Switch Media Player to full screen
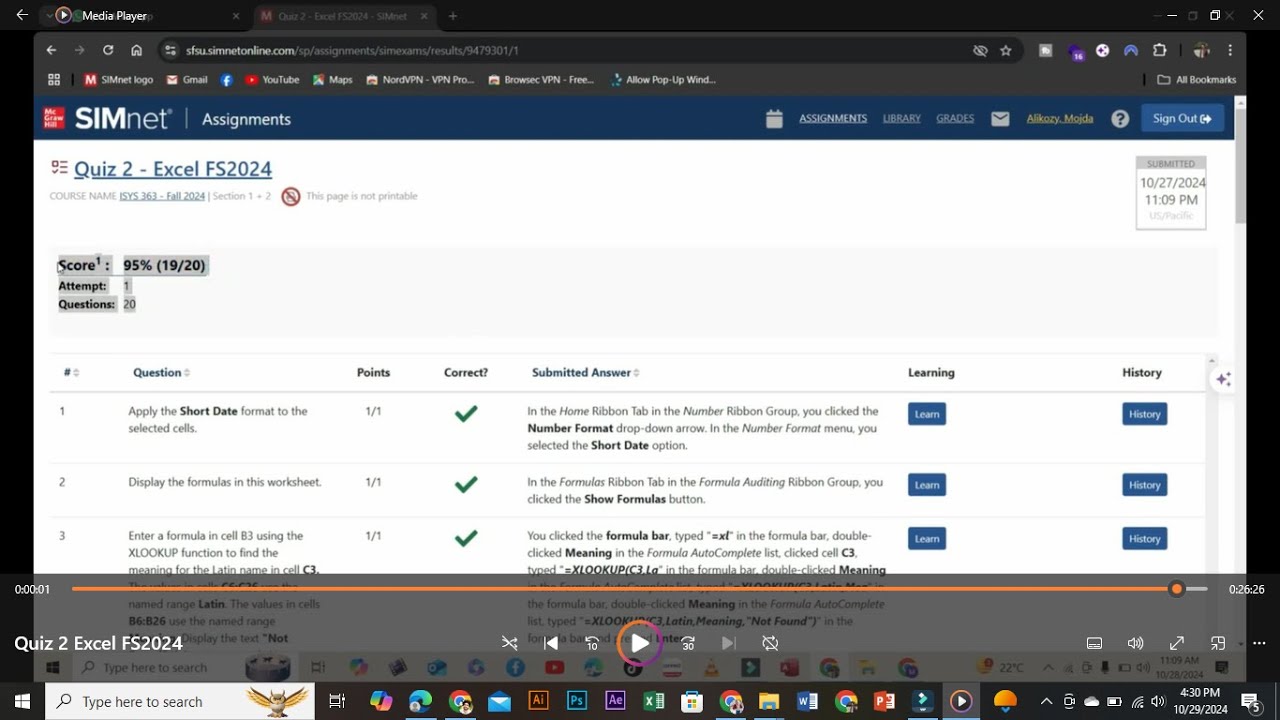The height and width of the screenshot is (720, 1280). pyautogui.click(x=1177, y=643)
